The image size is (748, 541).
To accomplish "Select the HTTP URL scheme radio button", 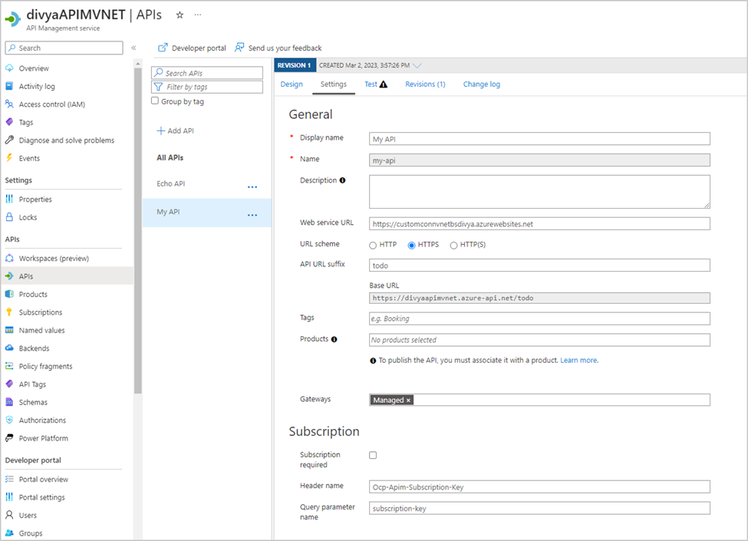I will coord(373,245).
